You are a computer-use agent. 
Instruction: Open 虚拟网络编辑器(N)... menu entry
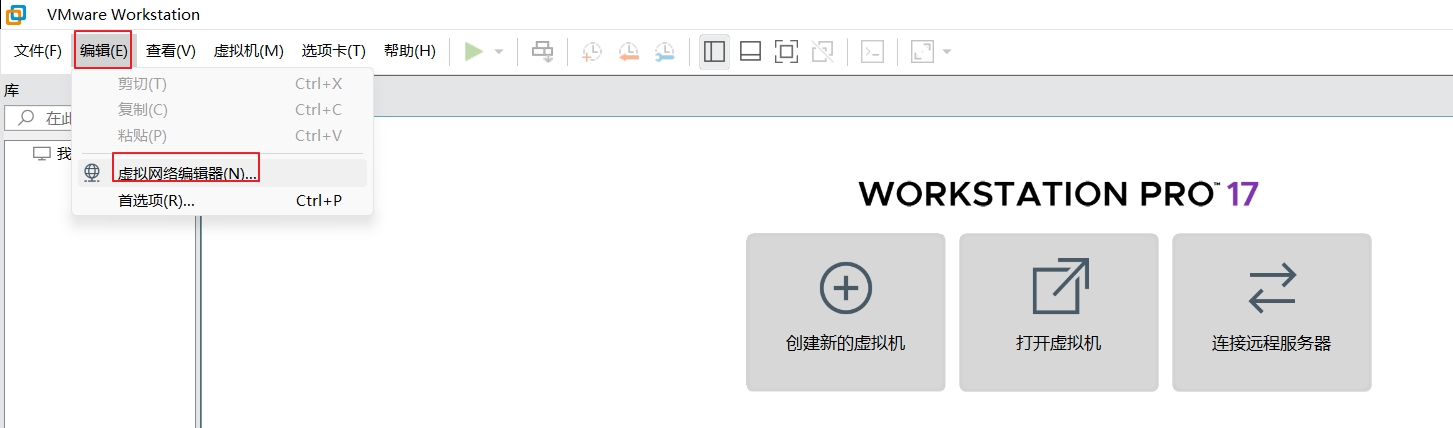pos(222,173)
